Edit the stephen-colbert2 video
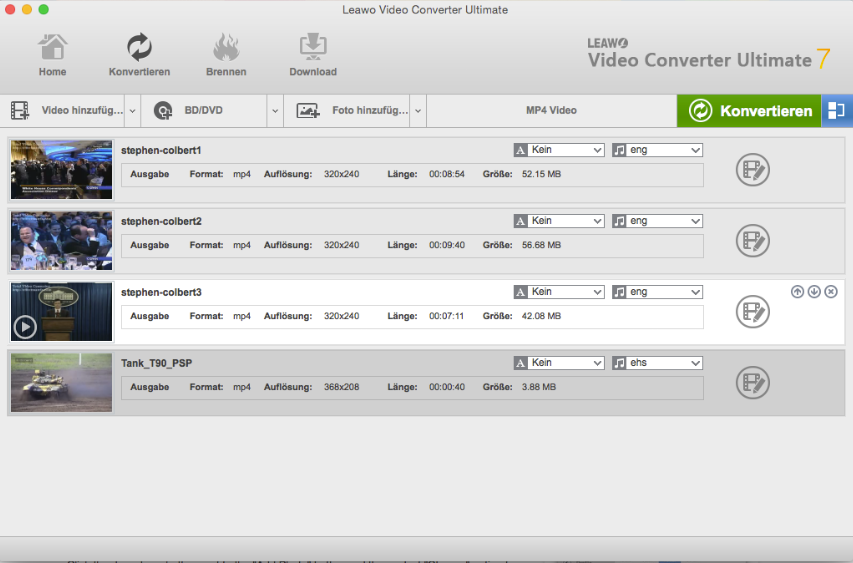Viewport: 853px width, 563px height. pos(752,241)
